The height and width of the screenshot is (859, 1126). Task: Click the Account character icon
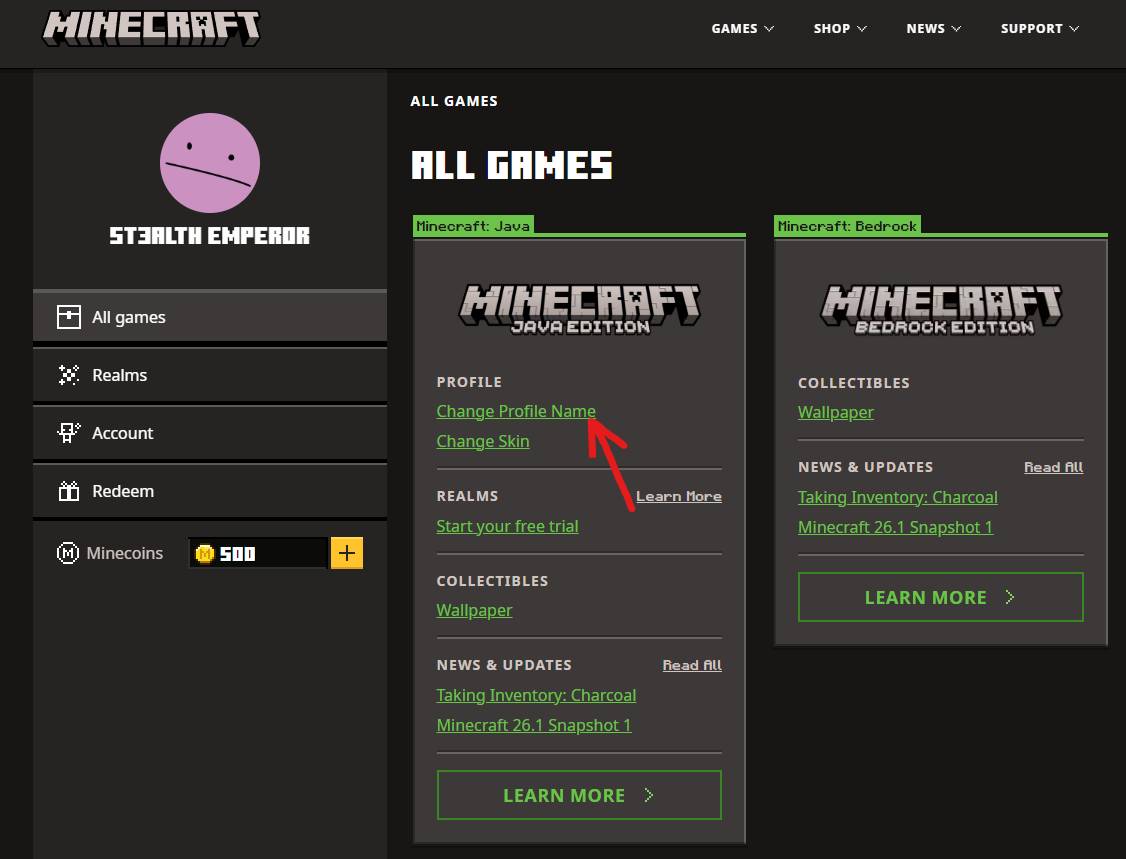click(x=68, y=433)
